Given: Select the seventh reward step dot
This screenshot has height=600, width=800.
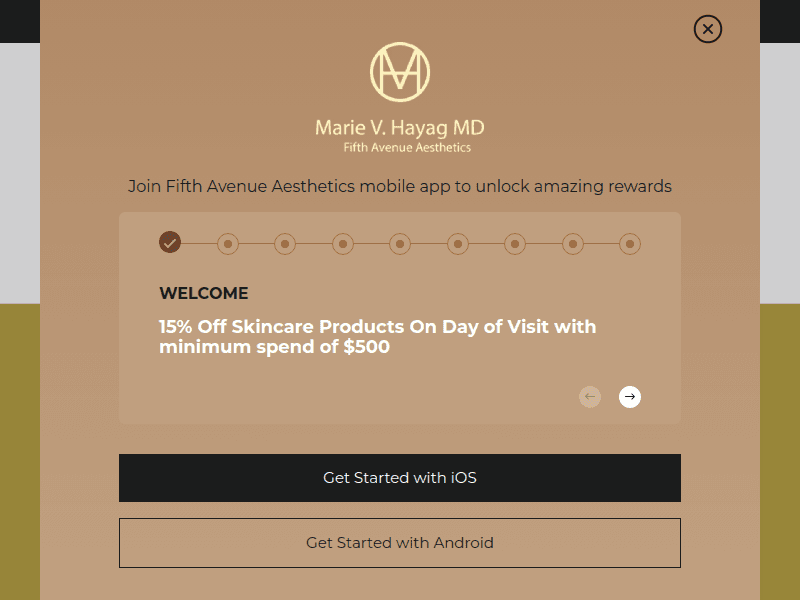Looking at the screenshot, I should (515, 244).
